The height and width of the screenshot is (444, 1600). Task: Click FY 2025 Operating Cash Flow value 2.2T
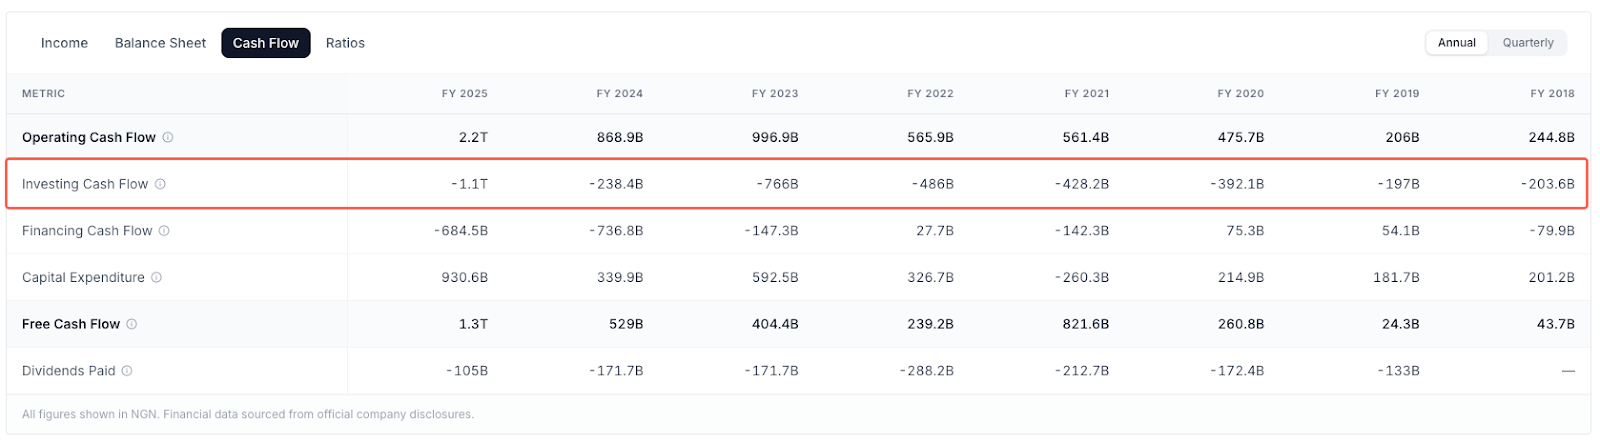(x=473, y=137)
